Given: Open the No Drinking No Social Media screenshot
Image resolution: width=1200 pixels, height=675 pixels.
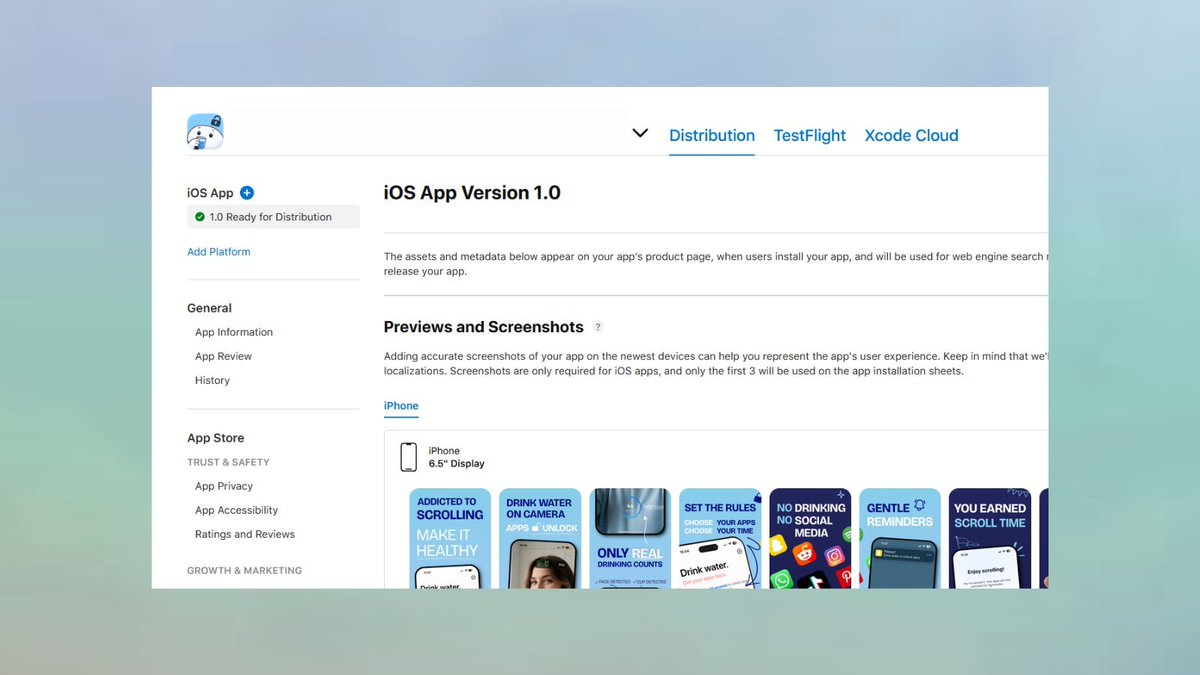Looking at the screenshot, I should click(x=810, y=538).
